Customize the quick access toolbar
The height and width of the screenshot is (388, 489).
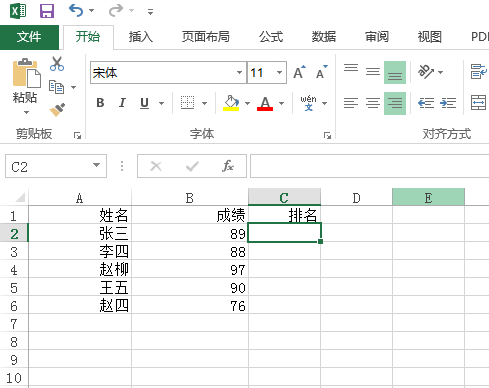point(151,12)
